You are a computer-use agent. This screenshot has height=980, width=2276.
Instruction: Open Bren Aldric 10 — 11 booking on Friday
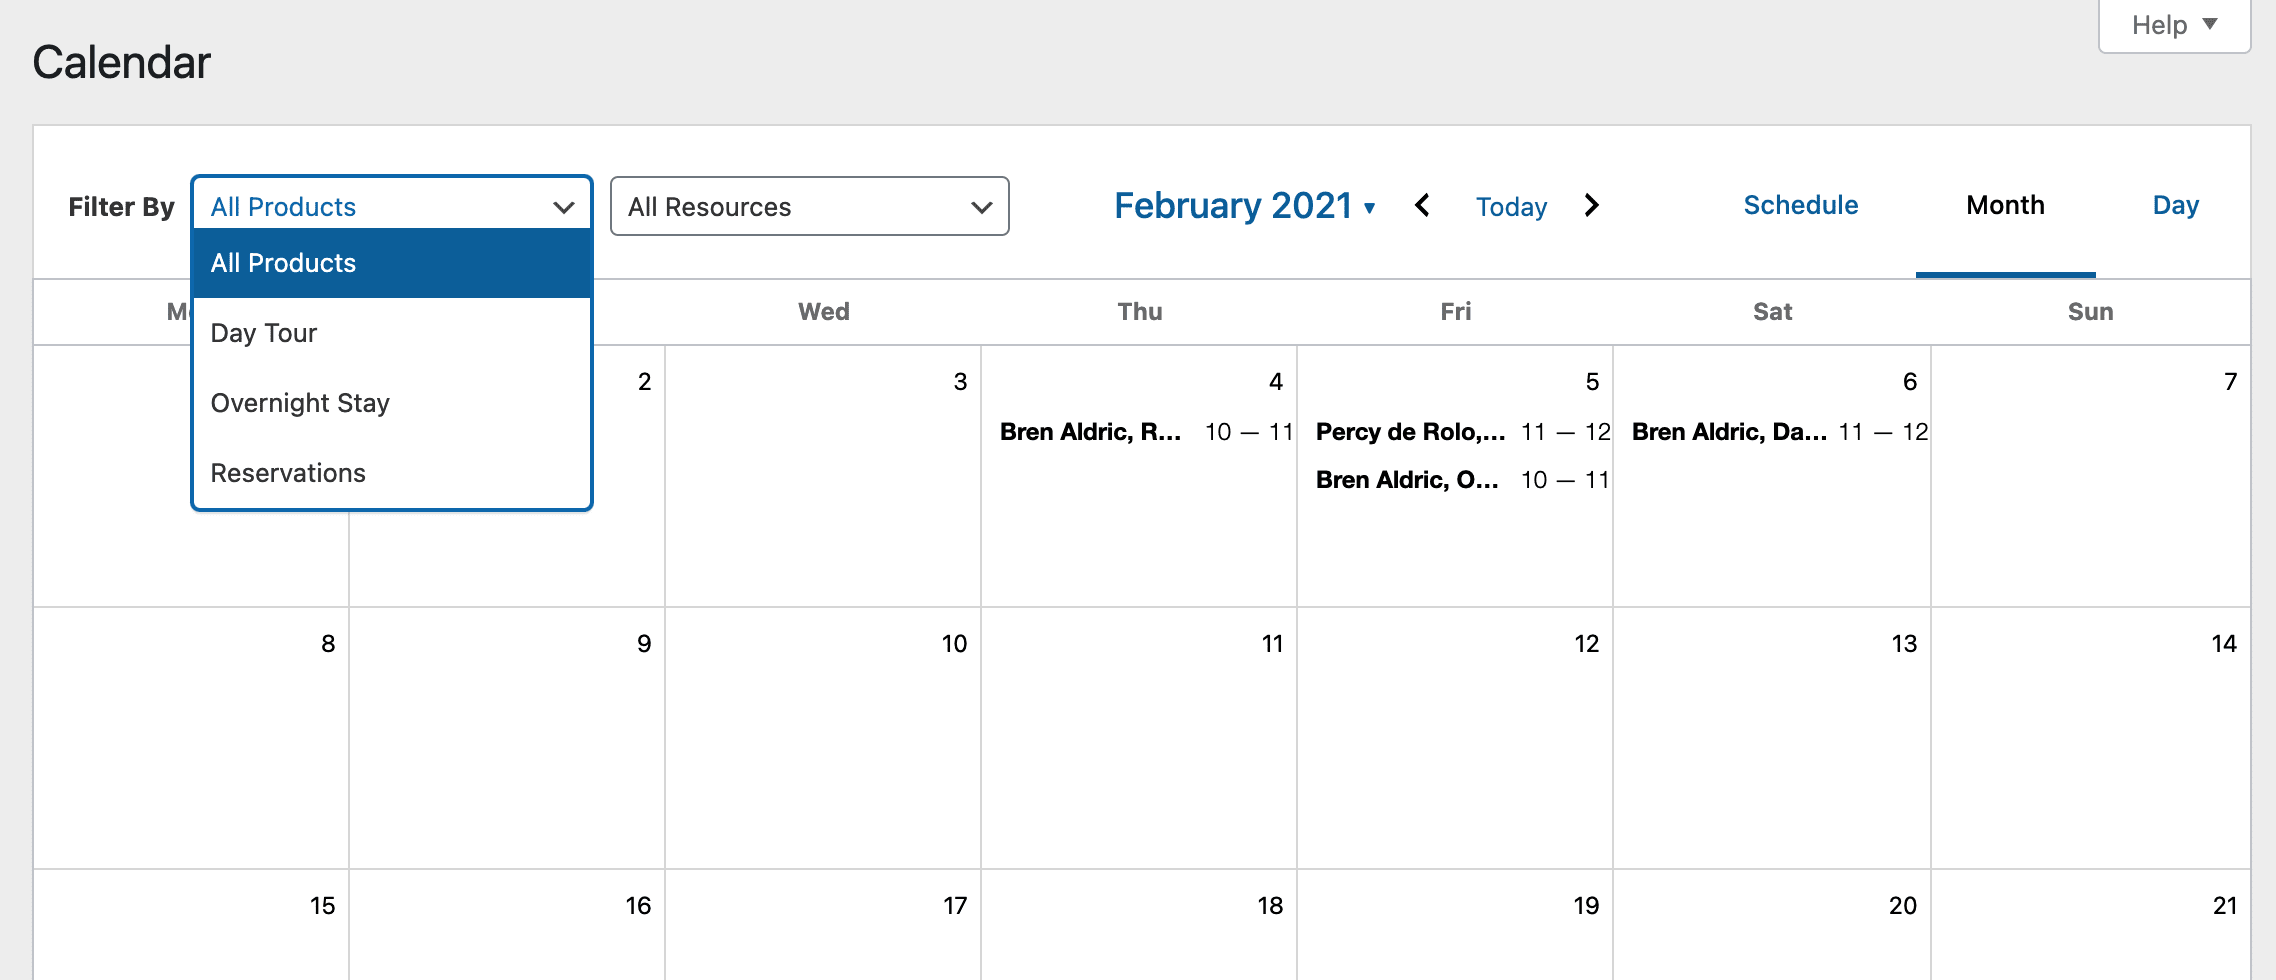click(x=1462, y=480)
